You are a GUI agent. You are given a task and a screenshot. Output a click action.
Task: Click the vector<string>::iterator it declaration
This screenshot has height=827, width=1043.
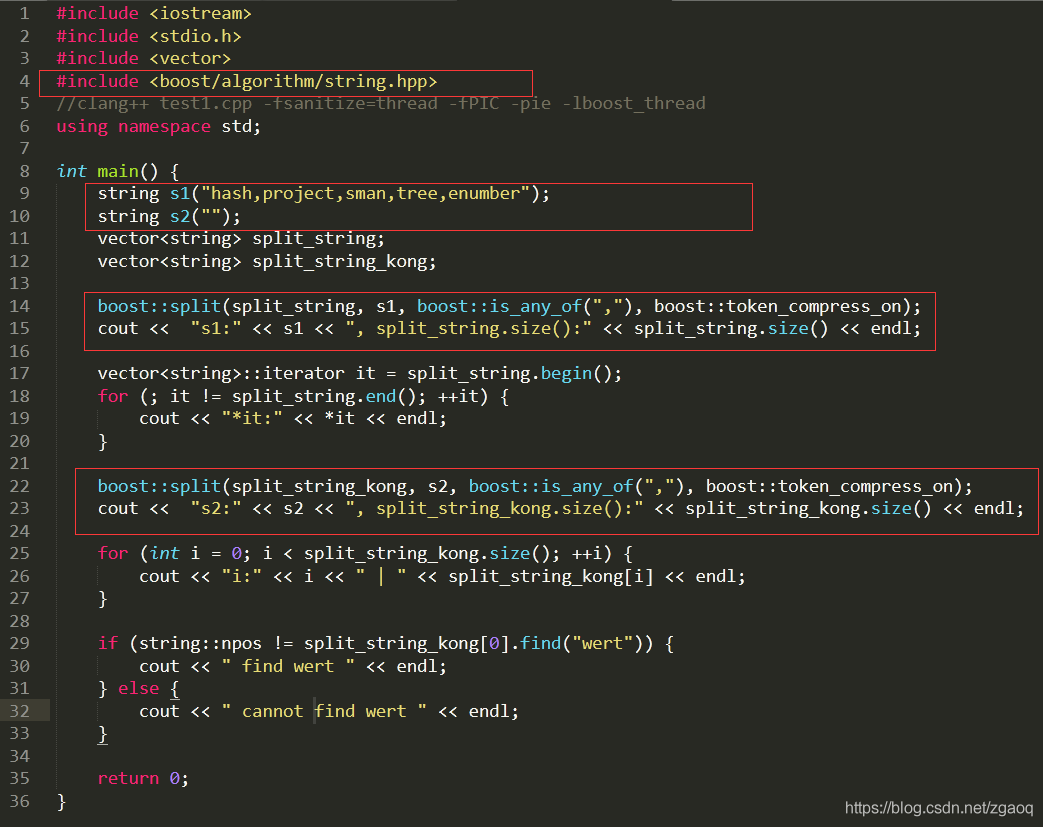[x=360, y=373]
